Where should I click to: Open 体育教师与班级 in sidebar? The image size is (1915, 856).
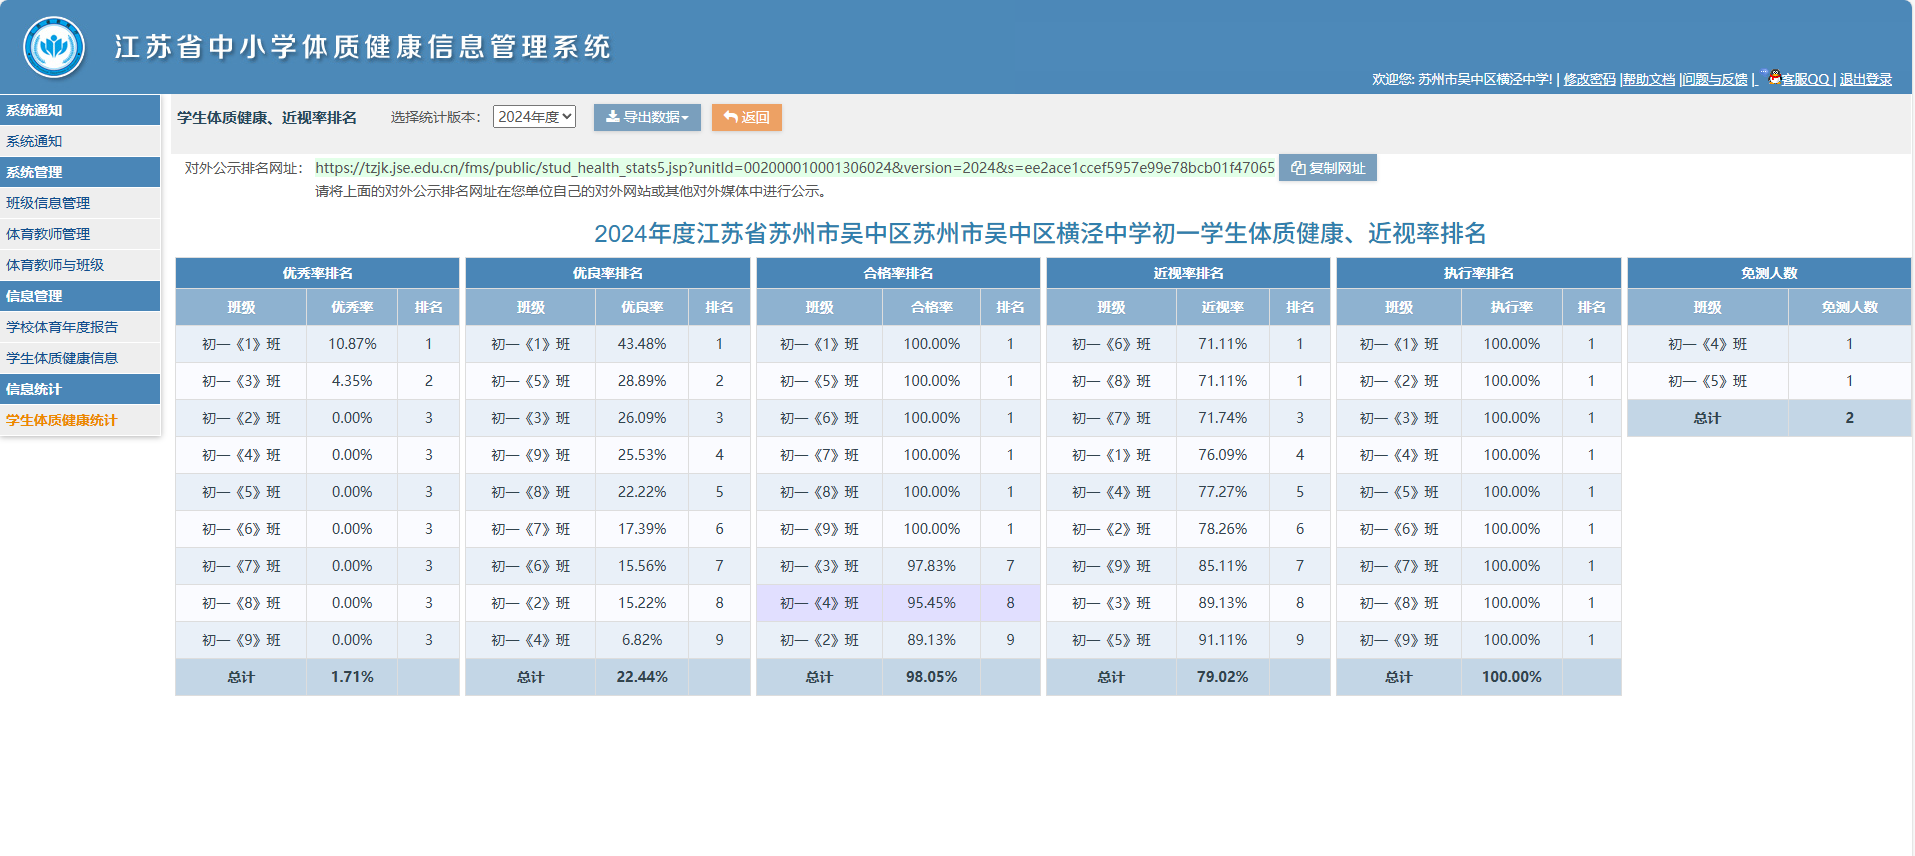[x=80, y=265]
